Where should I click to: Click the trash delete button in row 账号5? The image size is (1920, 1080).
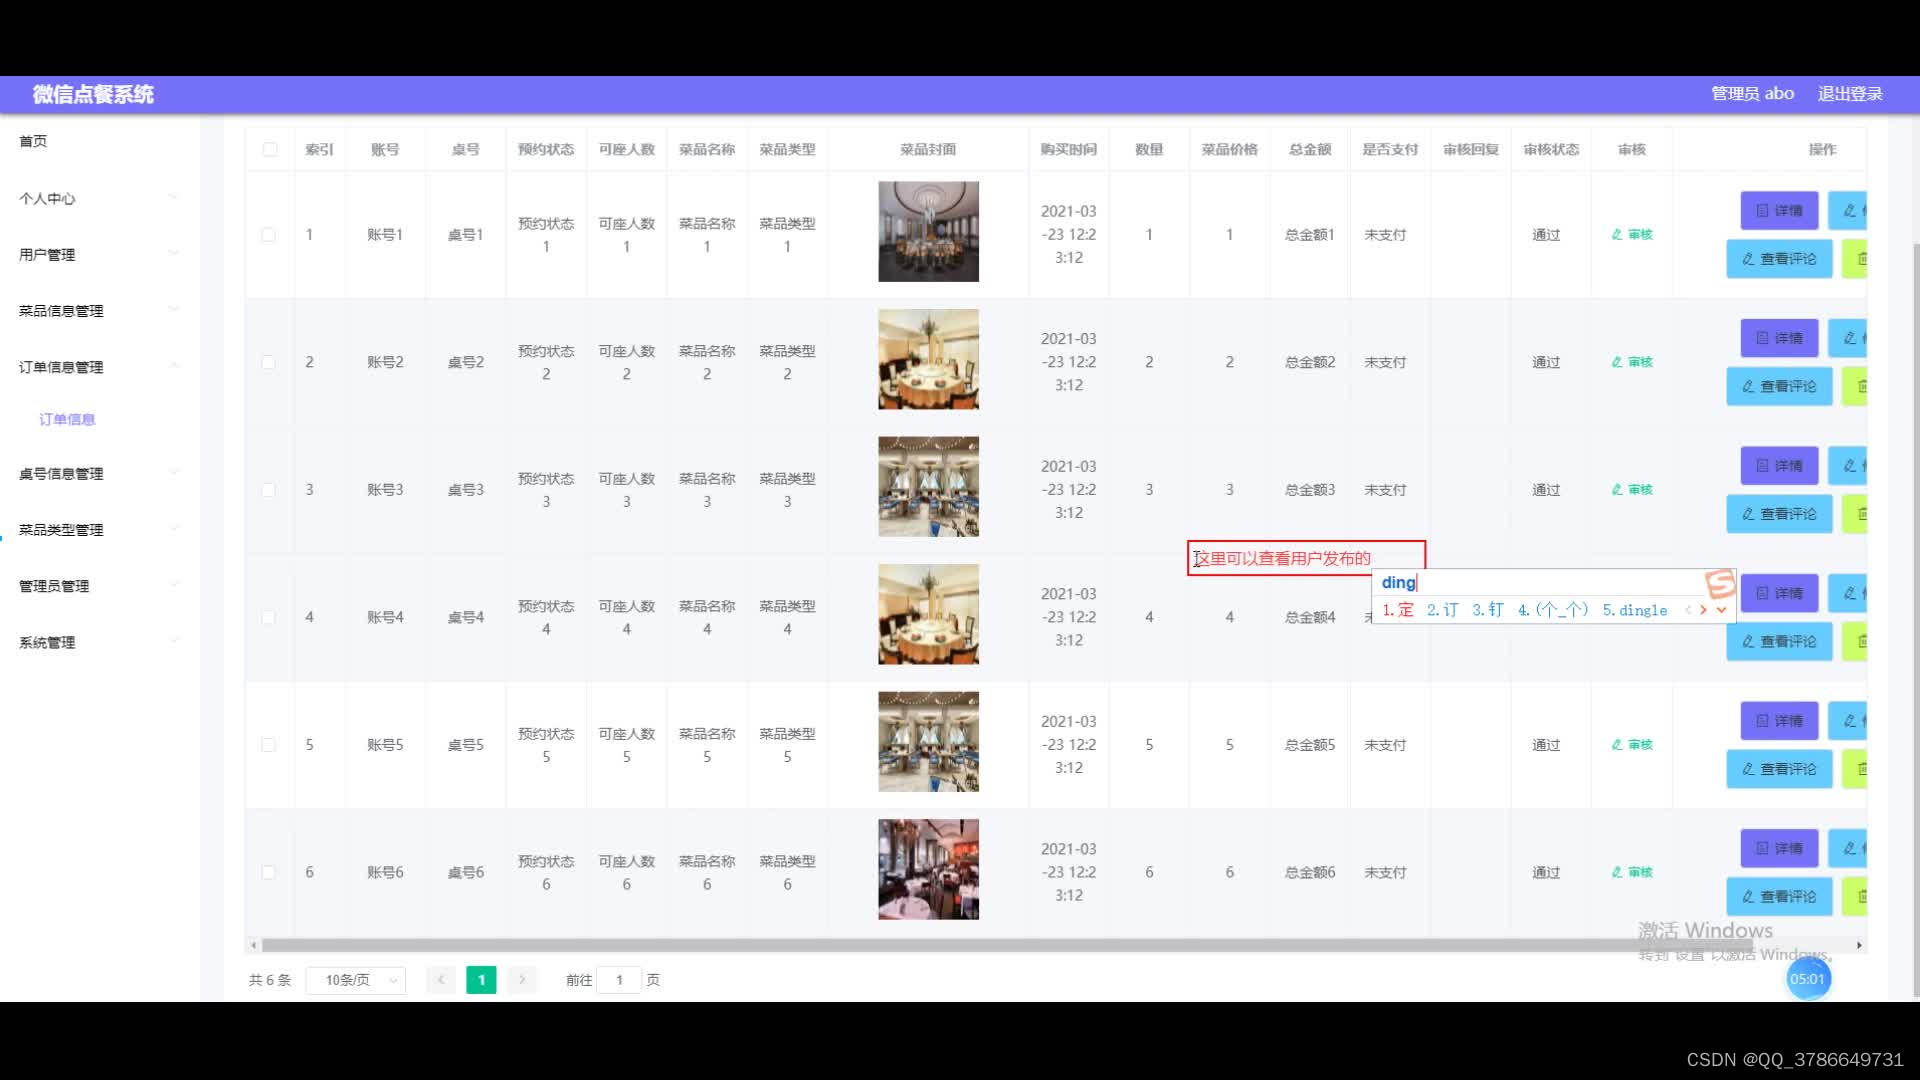[1856, 769]
